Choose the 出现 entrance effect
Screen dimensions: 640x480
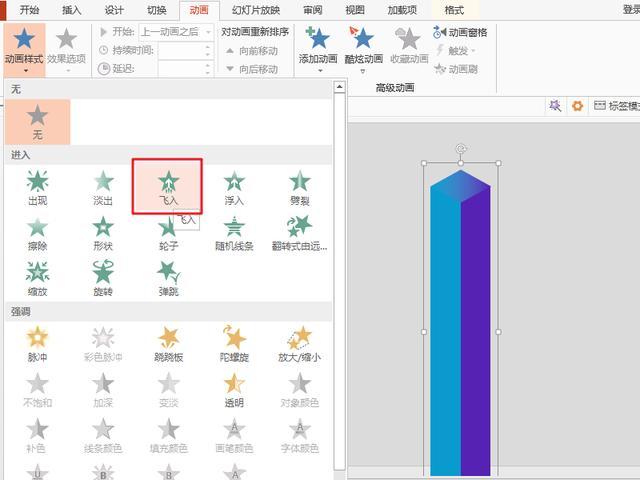click(x=38, y=188)
